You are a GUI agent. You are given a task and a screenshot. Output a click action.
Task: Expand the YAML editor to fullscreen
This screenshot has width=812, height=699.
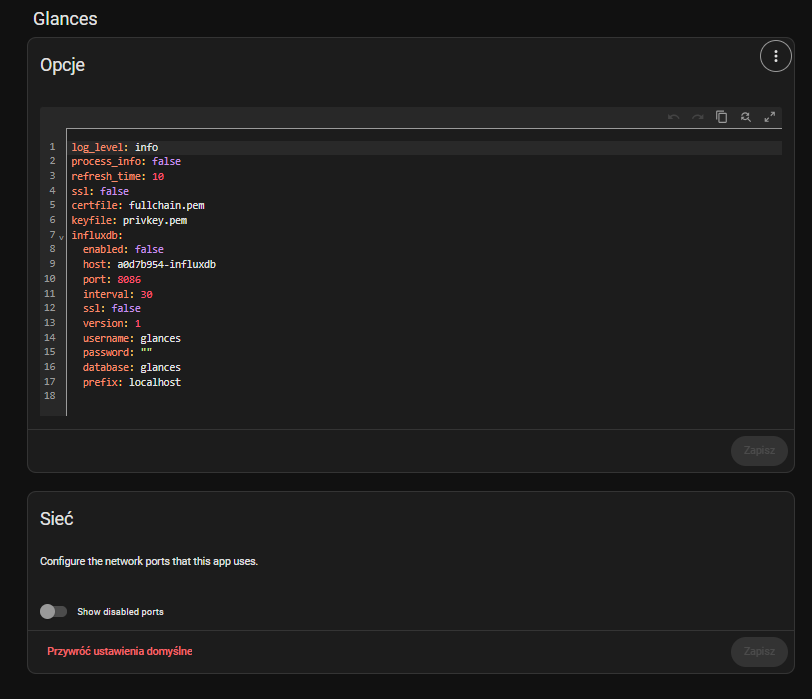point(770,117)
